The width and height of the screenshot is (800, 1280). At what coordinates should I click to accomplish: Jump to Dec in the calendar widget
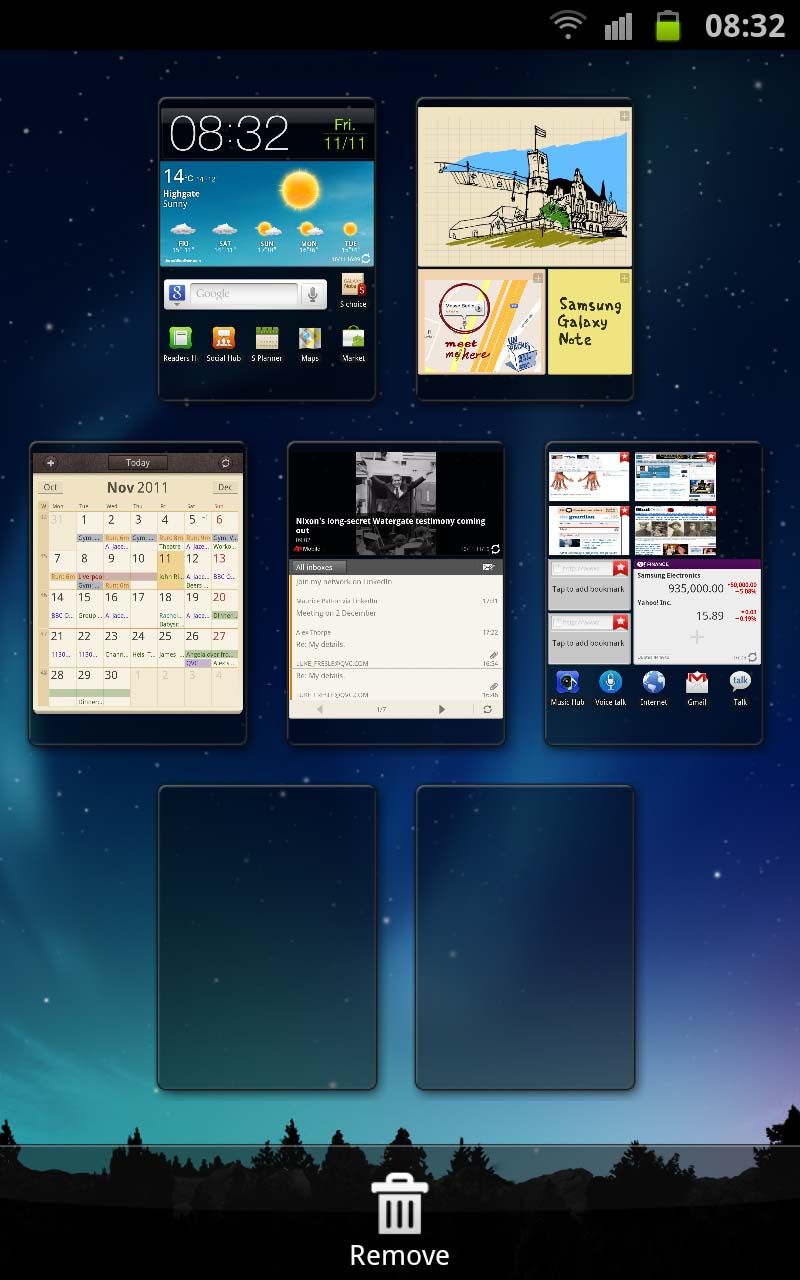pyautogui.click(x=224, y=487)
